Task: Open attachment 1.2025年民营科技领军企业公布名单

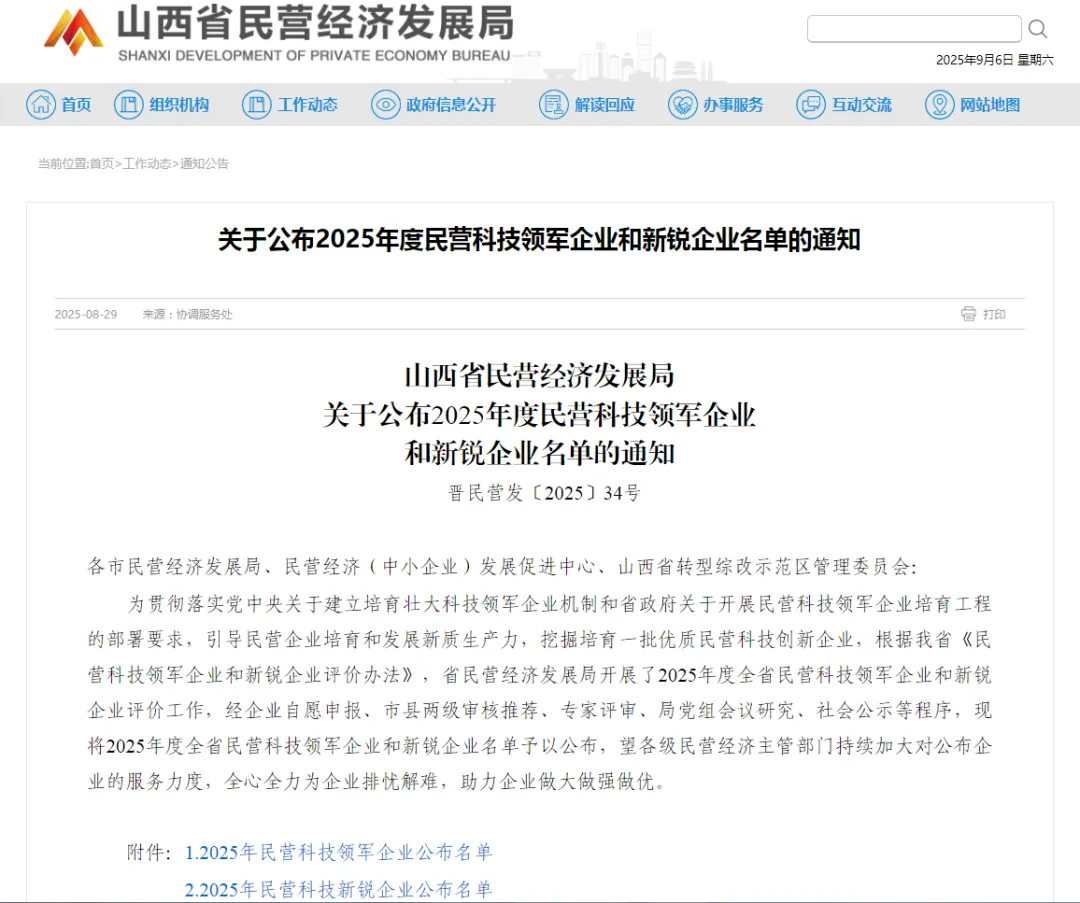Action: click(339, 852)
